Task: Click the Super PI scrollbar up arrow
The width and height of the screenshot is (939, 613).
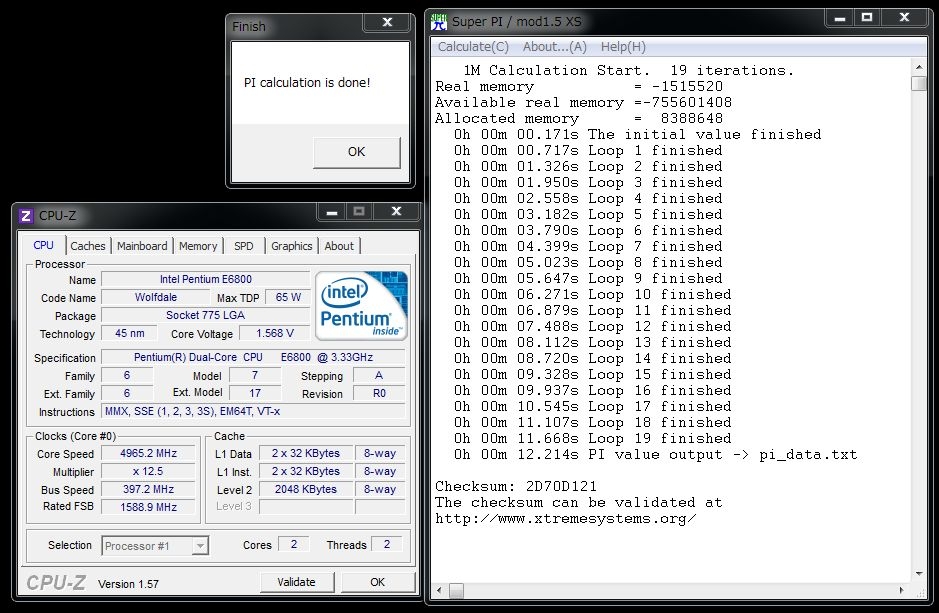Action: [918, 67]
